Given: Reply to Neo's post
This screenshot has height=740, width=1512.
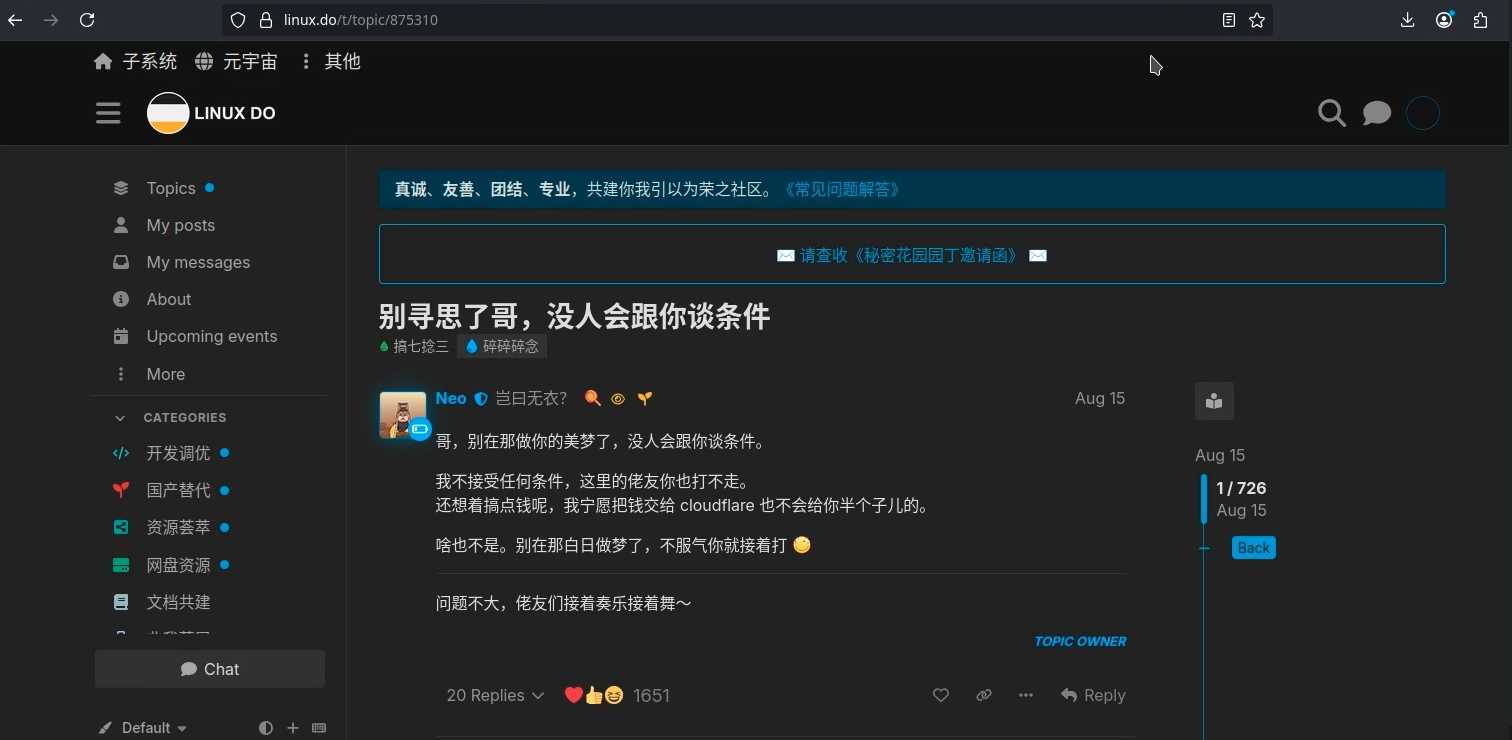Looking at the screenshot, I should pyautogui.click(x=1093, y=695).
